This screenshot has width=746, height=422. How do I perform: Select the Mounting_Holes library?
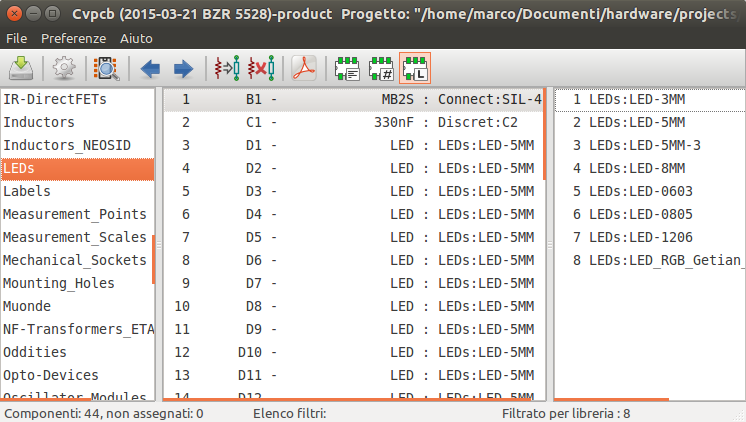pyautogui.click(x=78, y=283)
